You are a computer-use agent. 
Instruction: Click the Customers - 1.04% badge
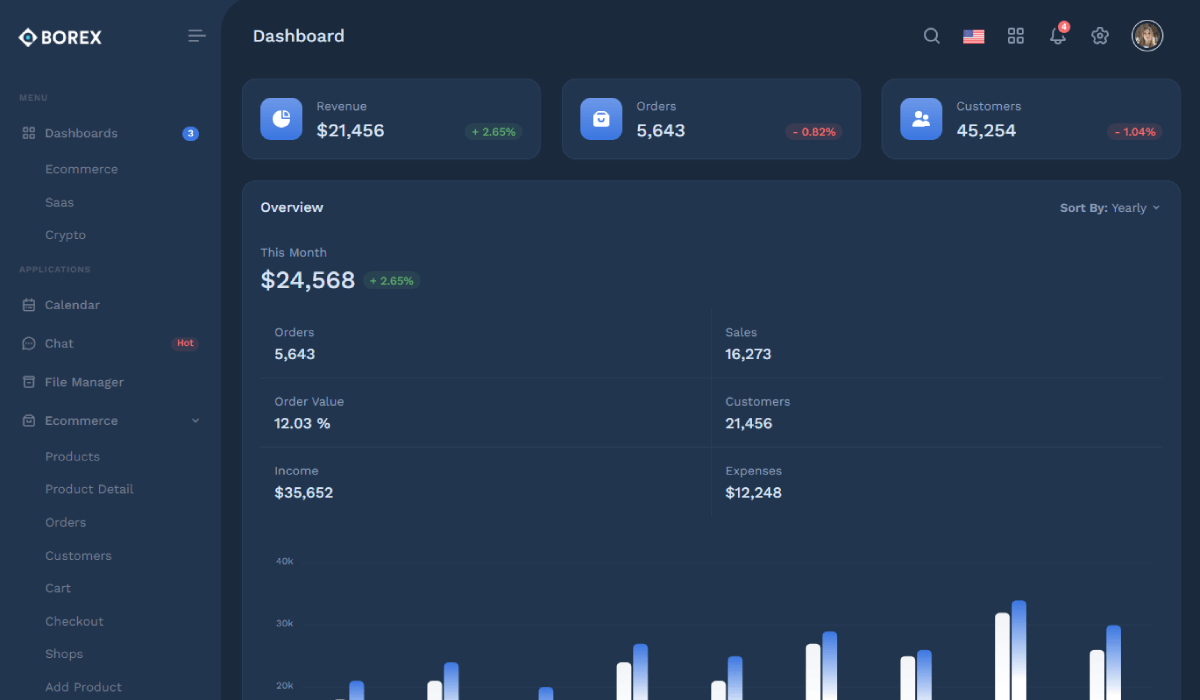pyautogui.click(x=1134, y=132)
